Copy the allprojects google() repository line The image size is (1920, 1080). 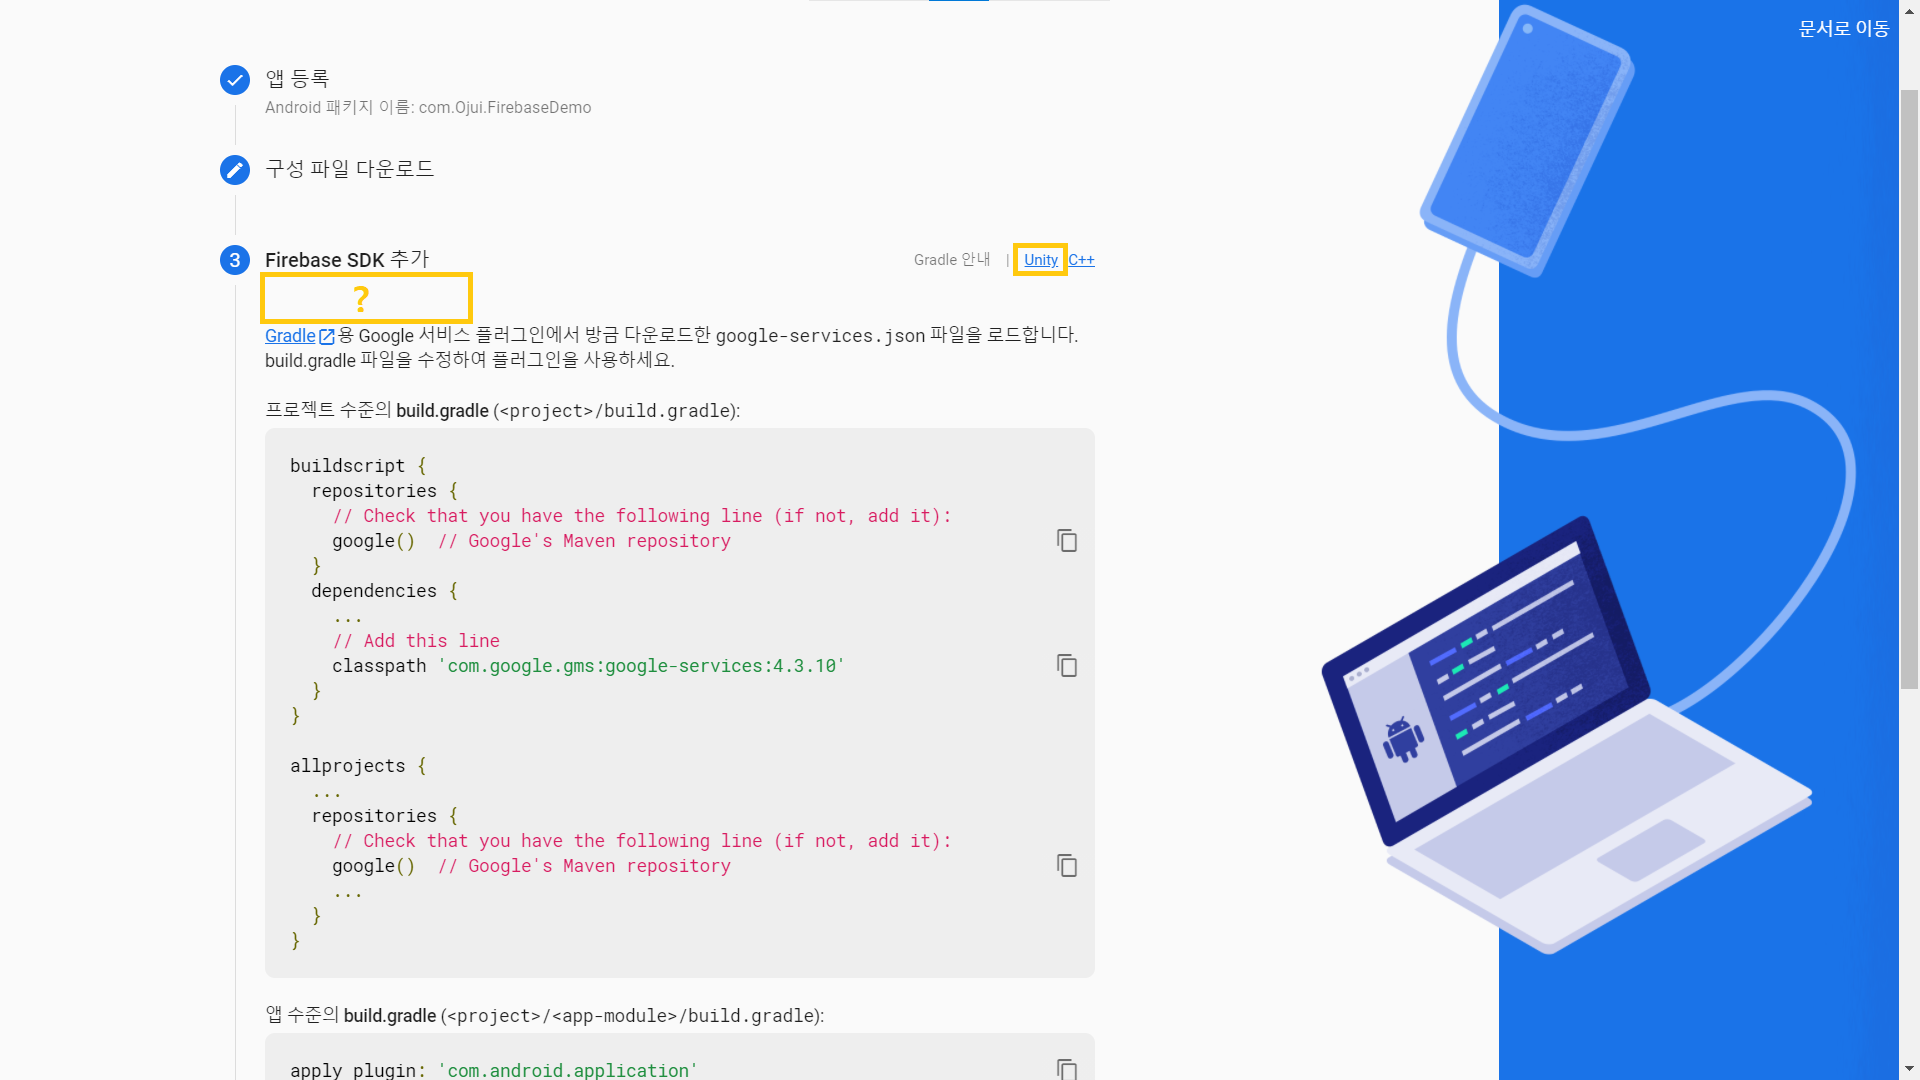1067,866
